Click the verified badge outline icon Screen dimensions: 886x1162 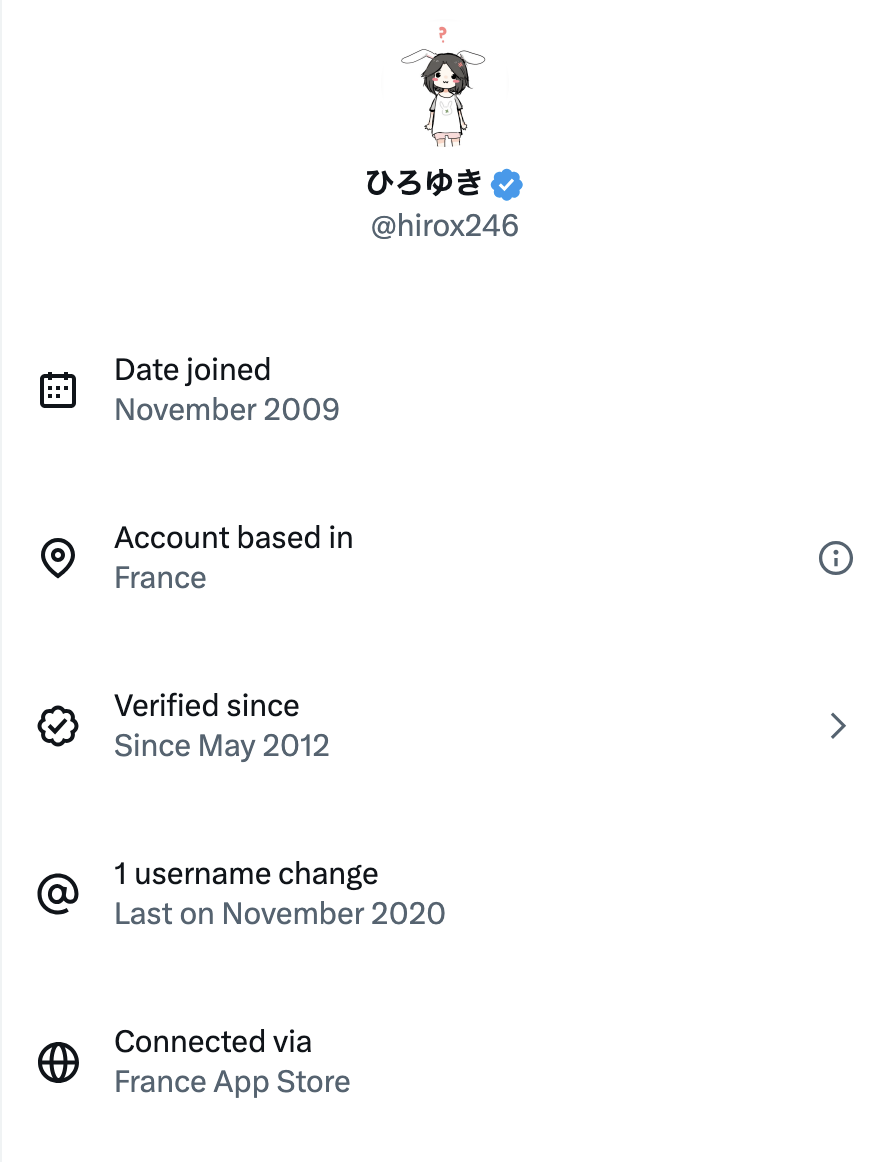coord(58,726)
